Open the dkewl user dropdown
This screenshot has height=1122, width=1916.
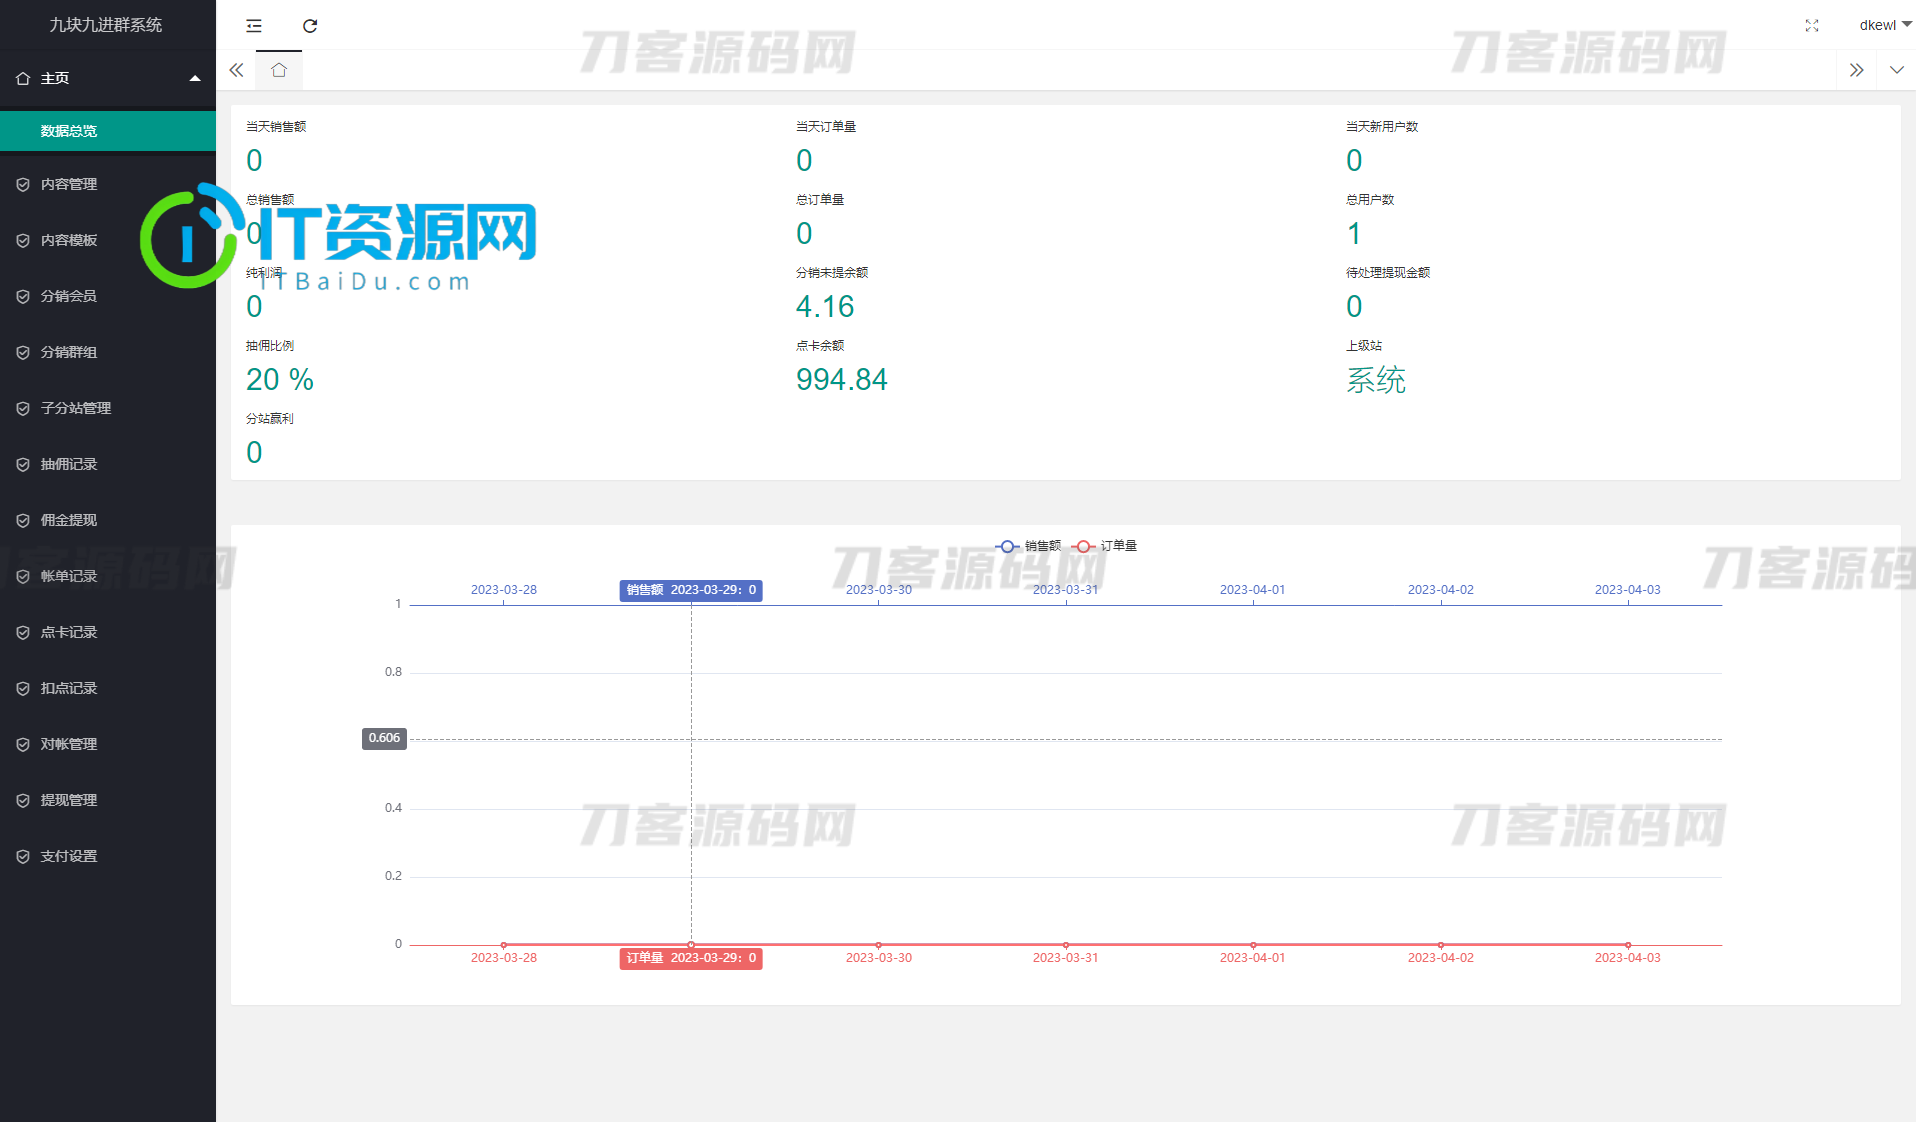[1885, 25]
